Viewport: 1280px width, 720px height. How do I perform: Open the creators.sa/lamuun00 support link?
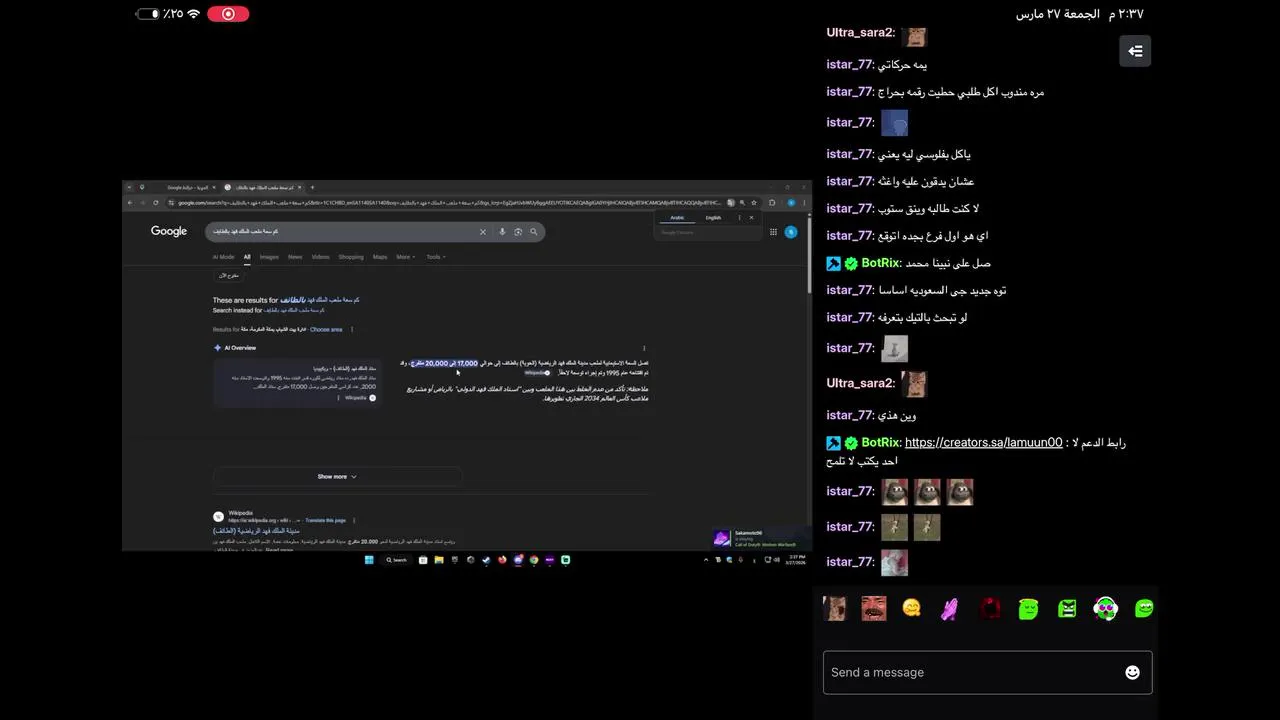[983, 443]
